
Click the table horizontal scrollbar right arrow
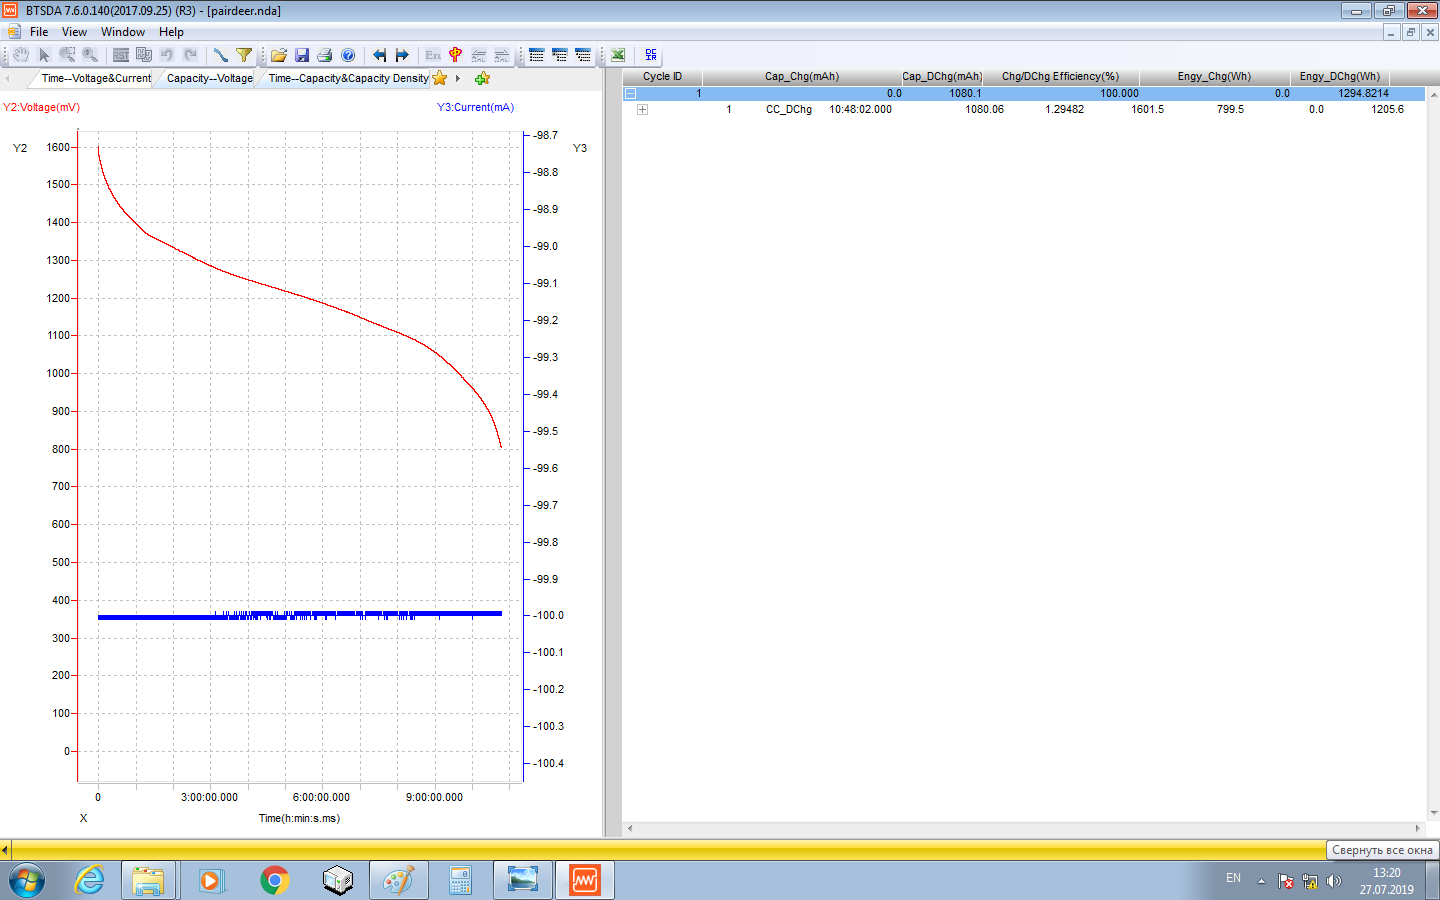tap(1418, 828)
